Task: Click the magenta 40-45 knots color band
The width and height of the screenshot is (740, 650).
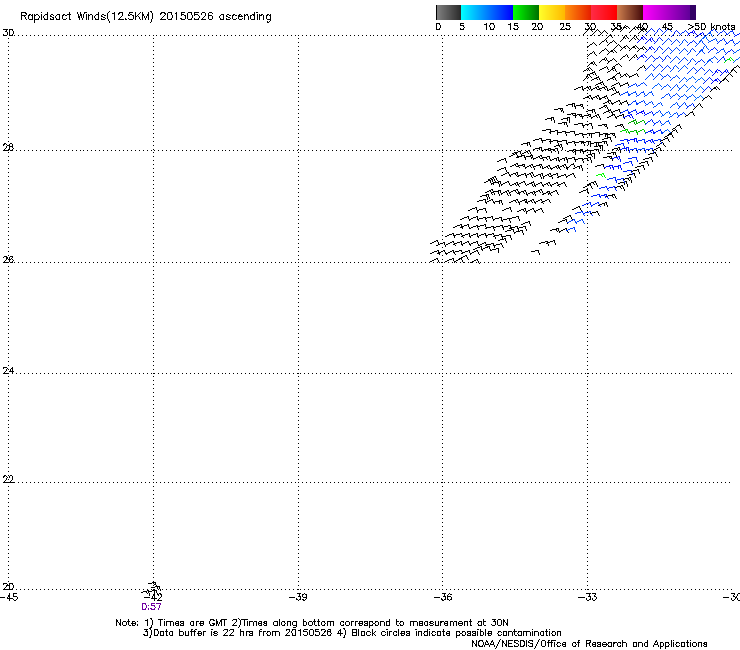Action: coord(656,12)
